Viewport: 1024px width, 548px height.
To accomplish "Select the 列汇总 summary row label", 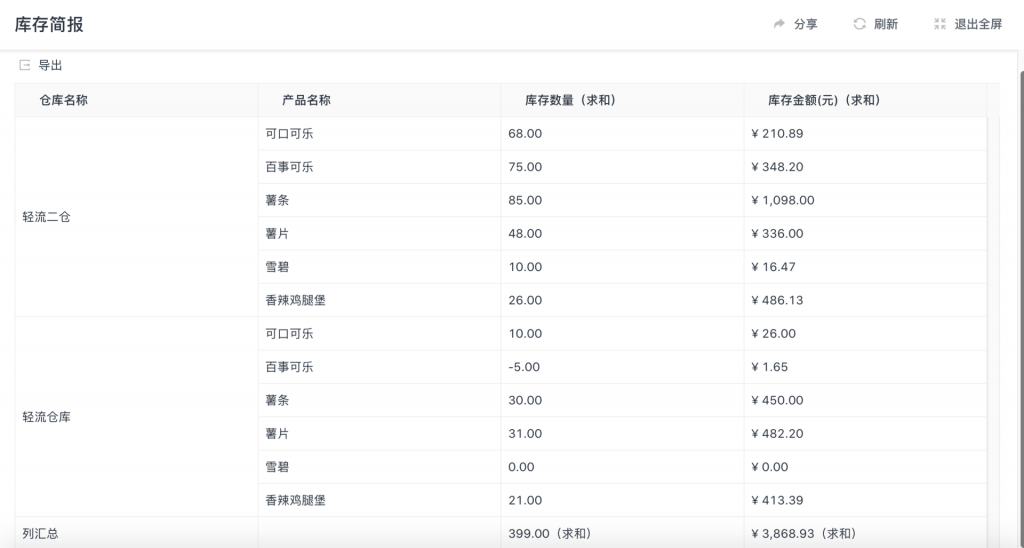I will pyautogui.click(x=41, y=534).
